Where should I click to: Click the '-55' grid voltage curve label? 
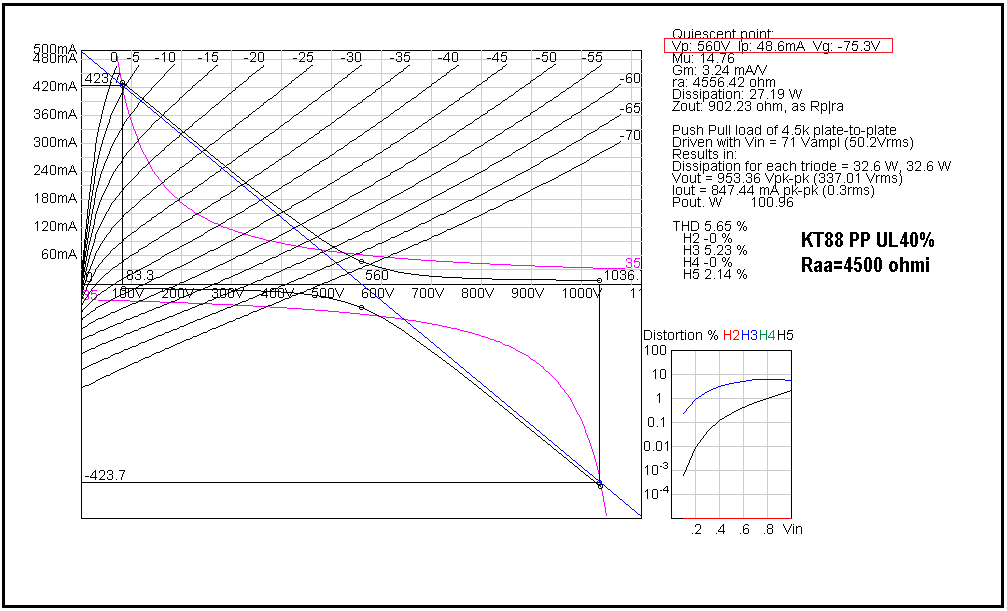coord(592,58)
